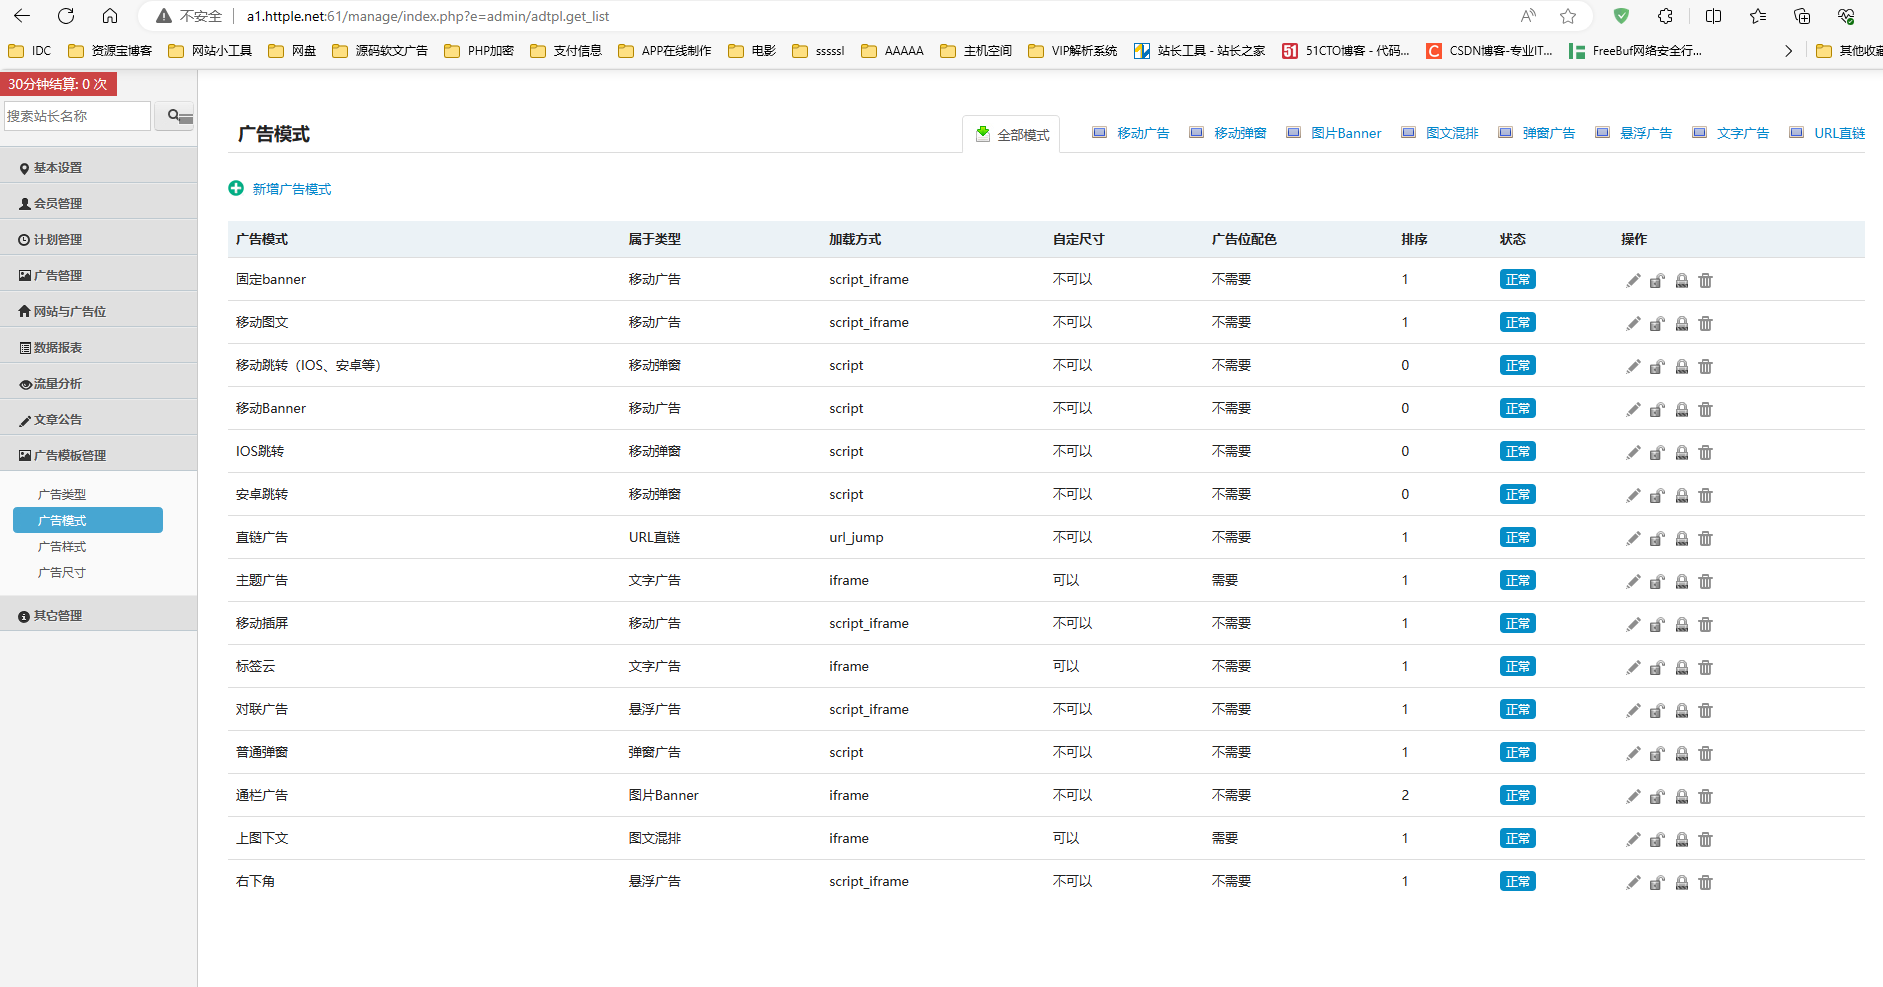Viewport: 1883px width, 987px height.
Task: Click the edit pencil for 固定banner row
Action: coord(1633,281)
